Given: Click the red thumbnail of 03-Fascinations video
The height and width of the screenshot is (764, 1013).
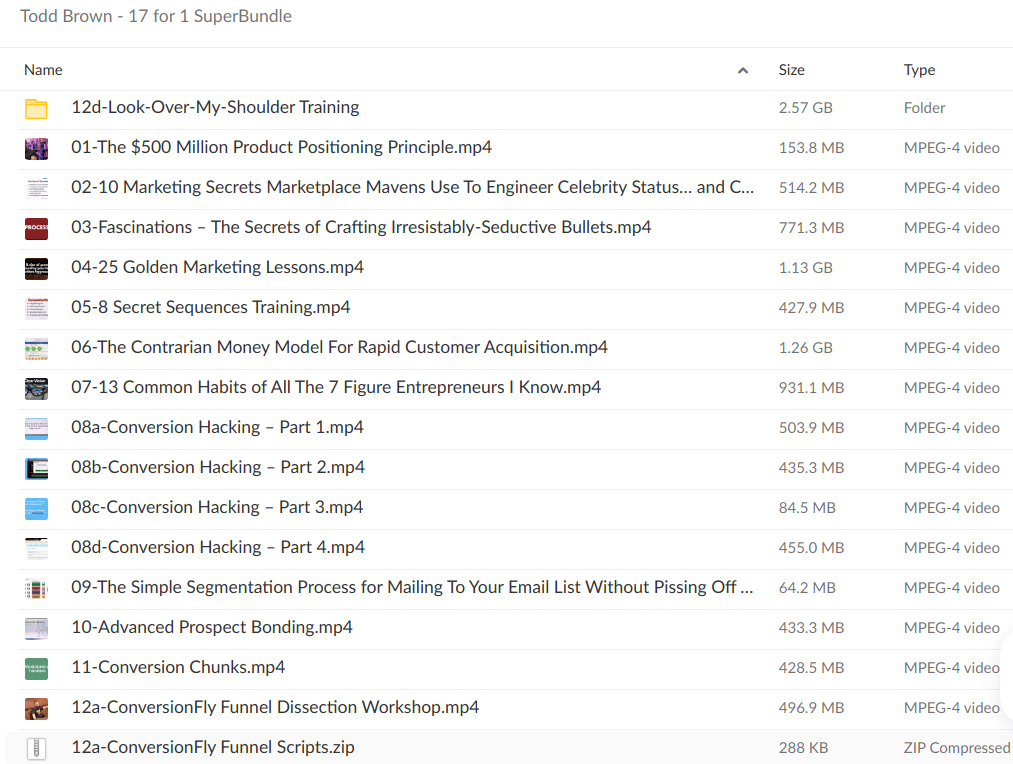Looking at the screenshot, I should click(x=36, y=229).
